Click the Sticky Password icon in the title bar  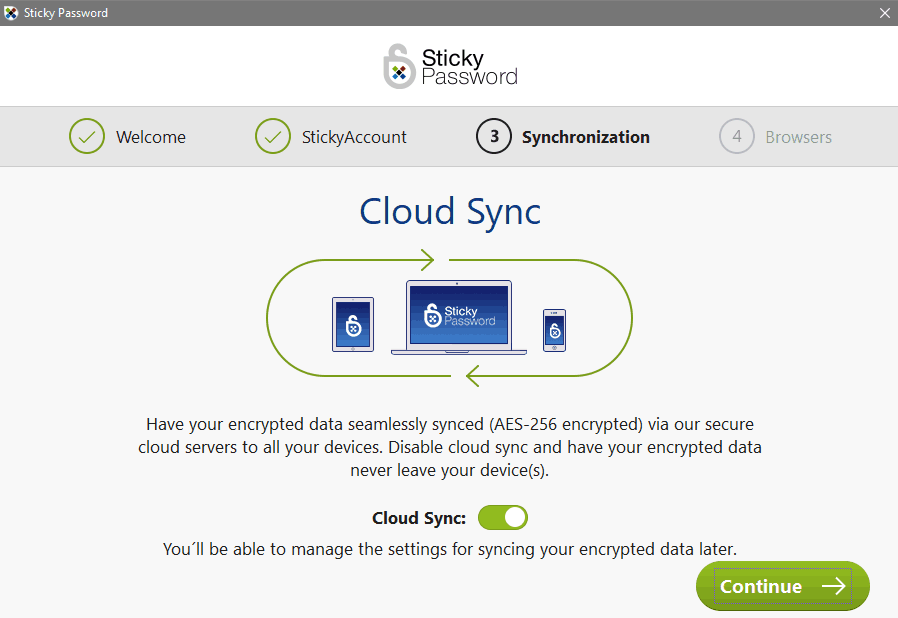click(11, 12)
